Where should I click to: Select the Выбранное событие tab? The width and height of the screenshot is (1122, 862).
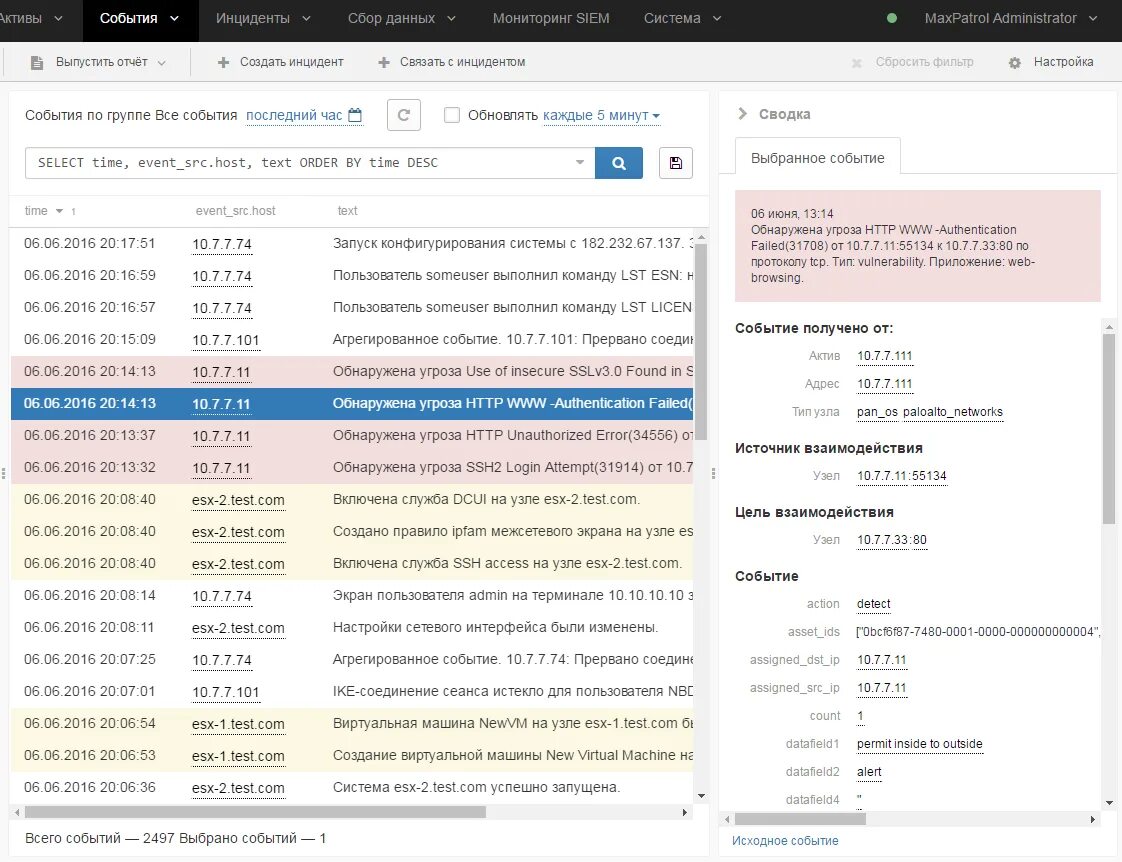tap(817, 158)
